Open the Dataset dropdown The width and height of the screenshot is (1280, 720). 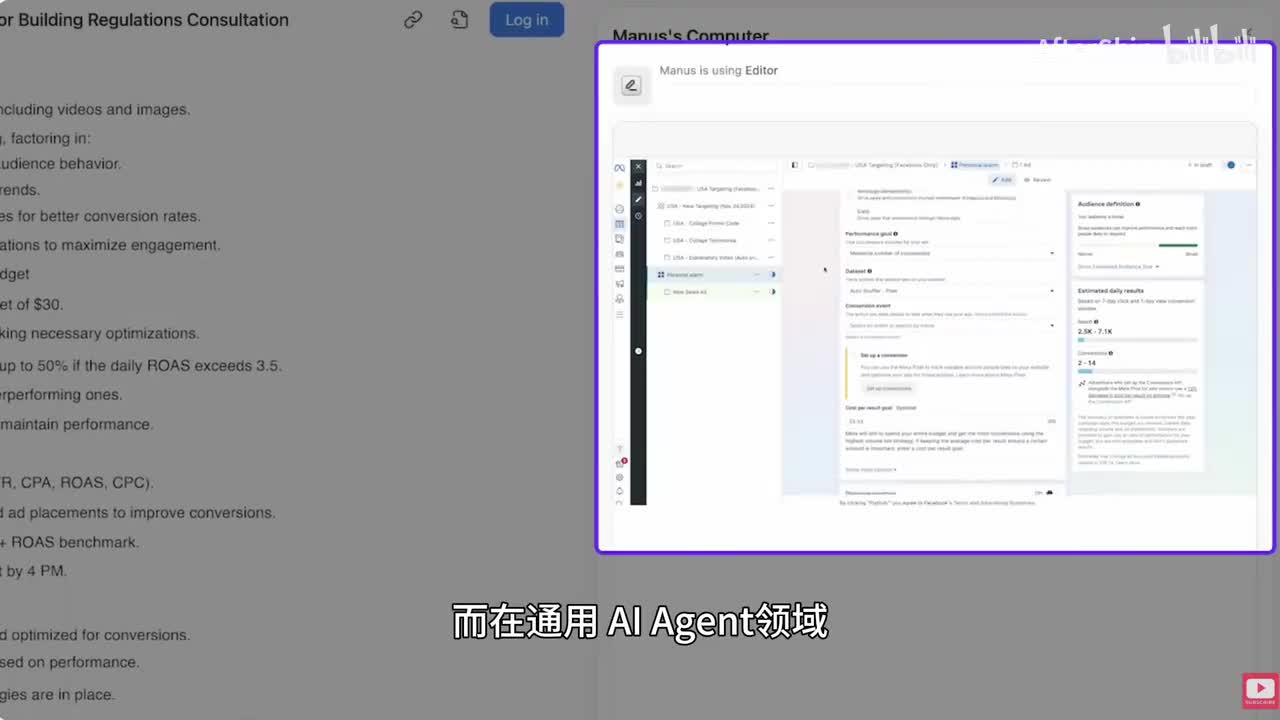[x=950, y=291]
